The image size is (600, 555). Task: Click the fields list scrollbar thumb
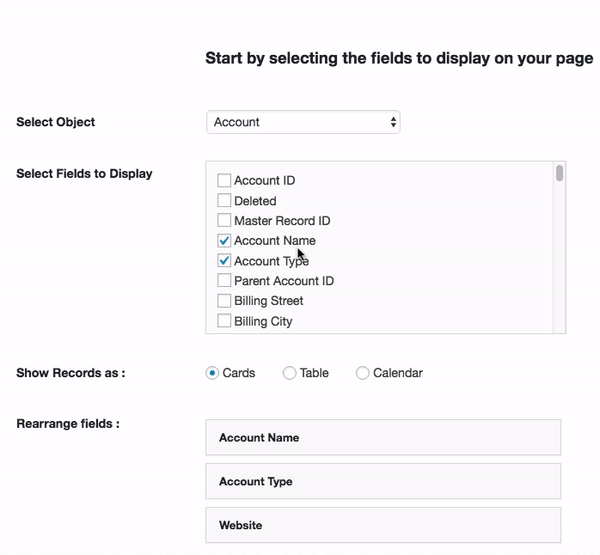point(559,173)
